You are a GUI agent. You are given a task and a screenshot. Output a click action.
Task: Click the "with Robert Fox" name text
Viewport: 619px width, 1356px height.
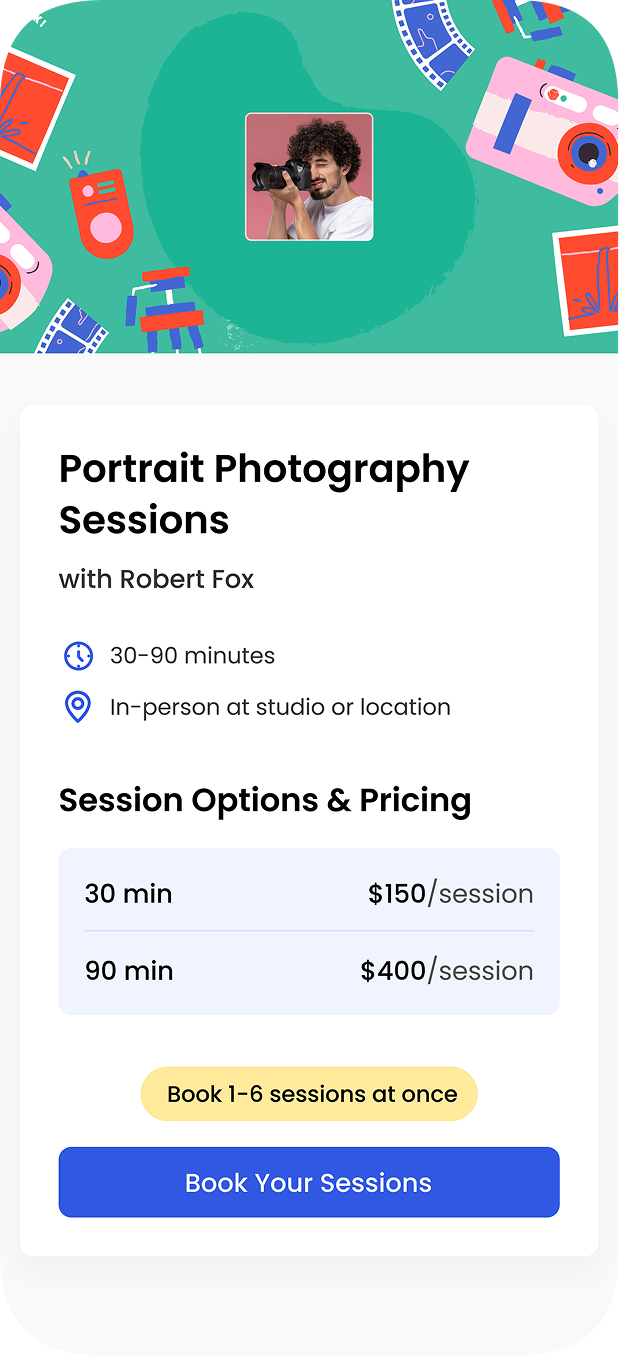tap(157, 579)
